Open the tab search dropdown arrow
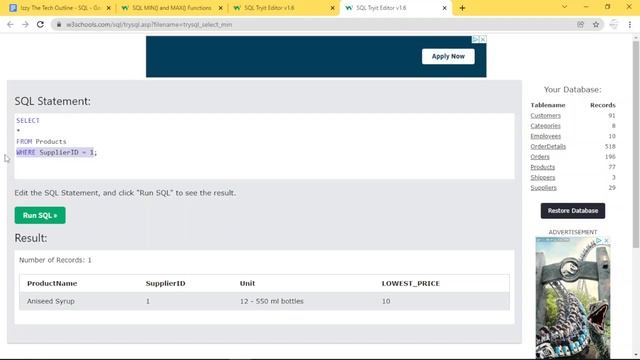Image resolution: width=640 pixels, height=360 pixels. coord(564,7)
